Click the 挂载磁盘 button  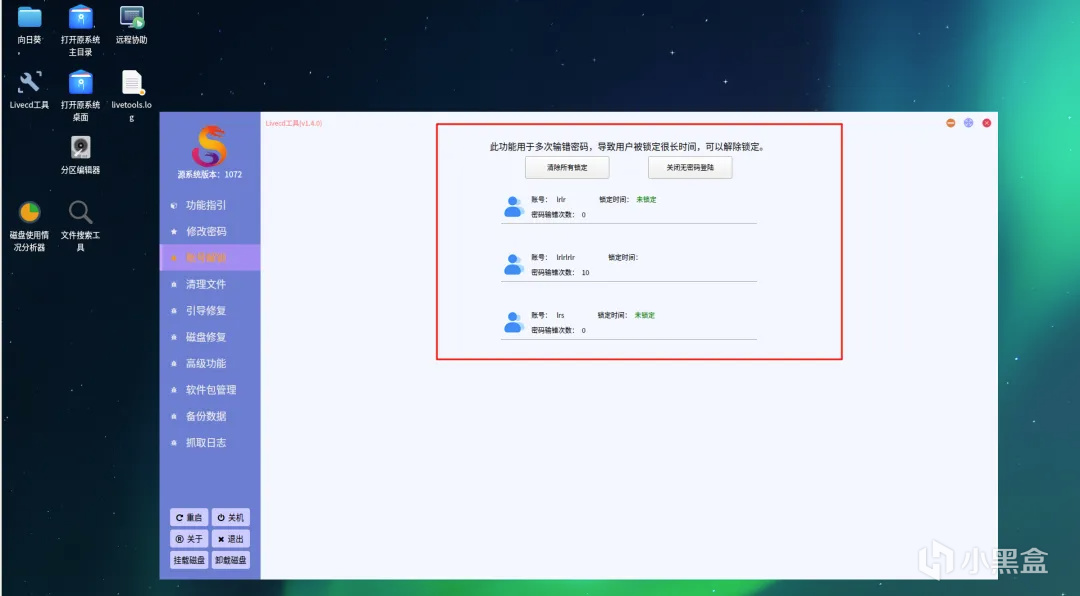pos(189,560)
